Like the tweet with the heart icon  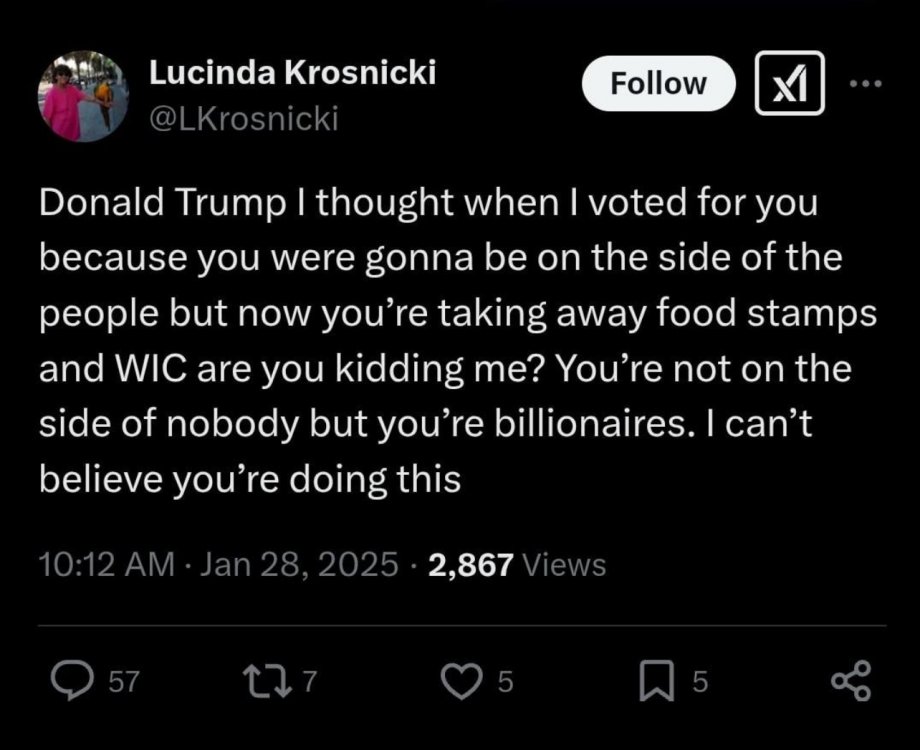click(x=463, y=682)
